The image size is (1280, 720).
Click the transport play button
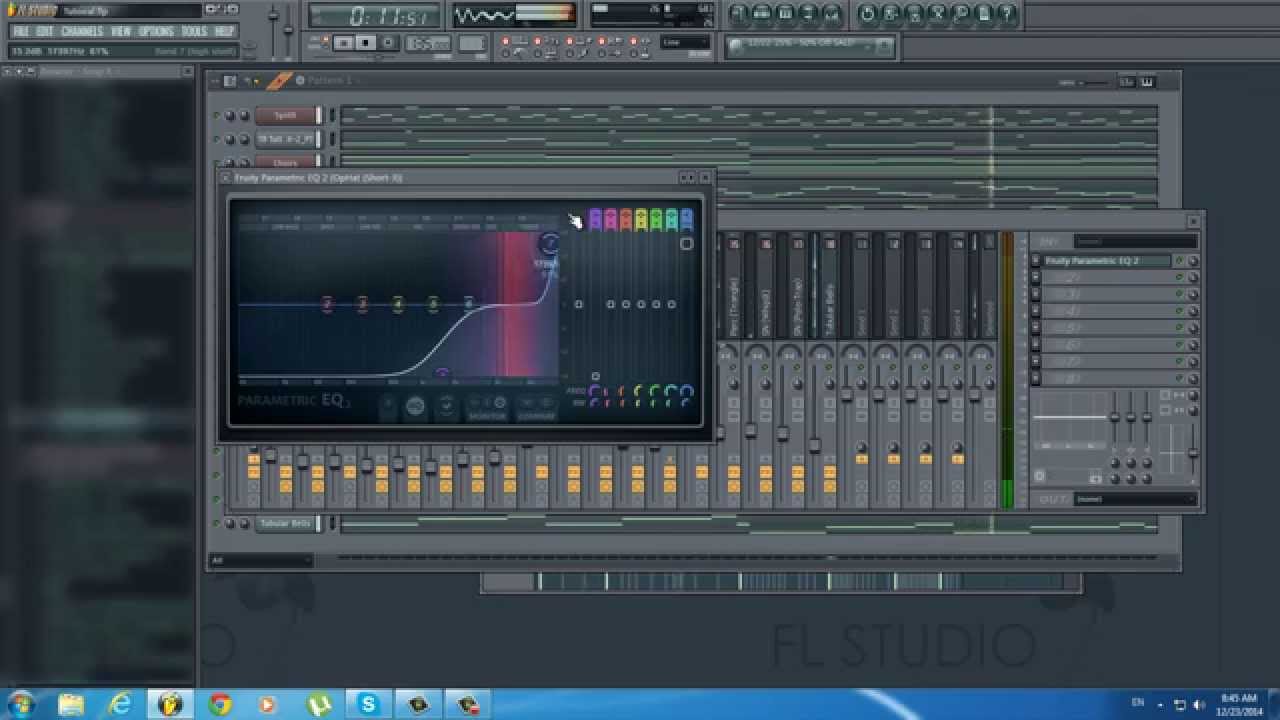pos(345,43)
